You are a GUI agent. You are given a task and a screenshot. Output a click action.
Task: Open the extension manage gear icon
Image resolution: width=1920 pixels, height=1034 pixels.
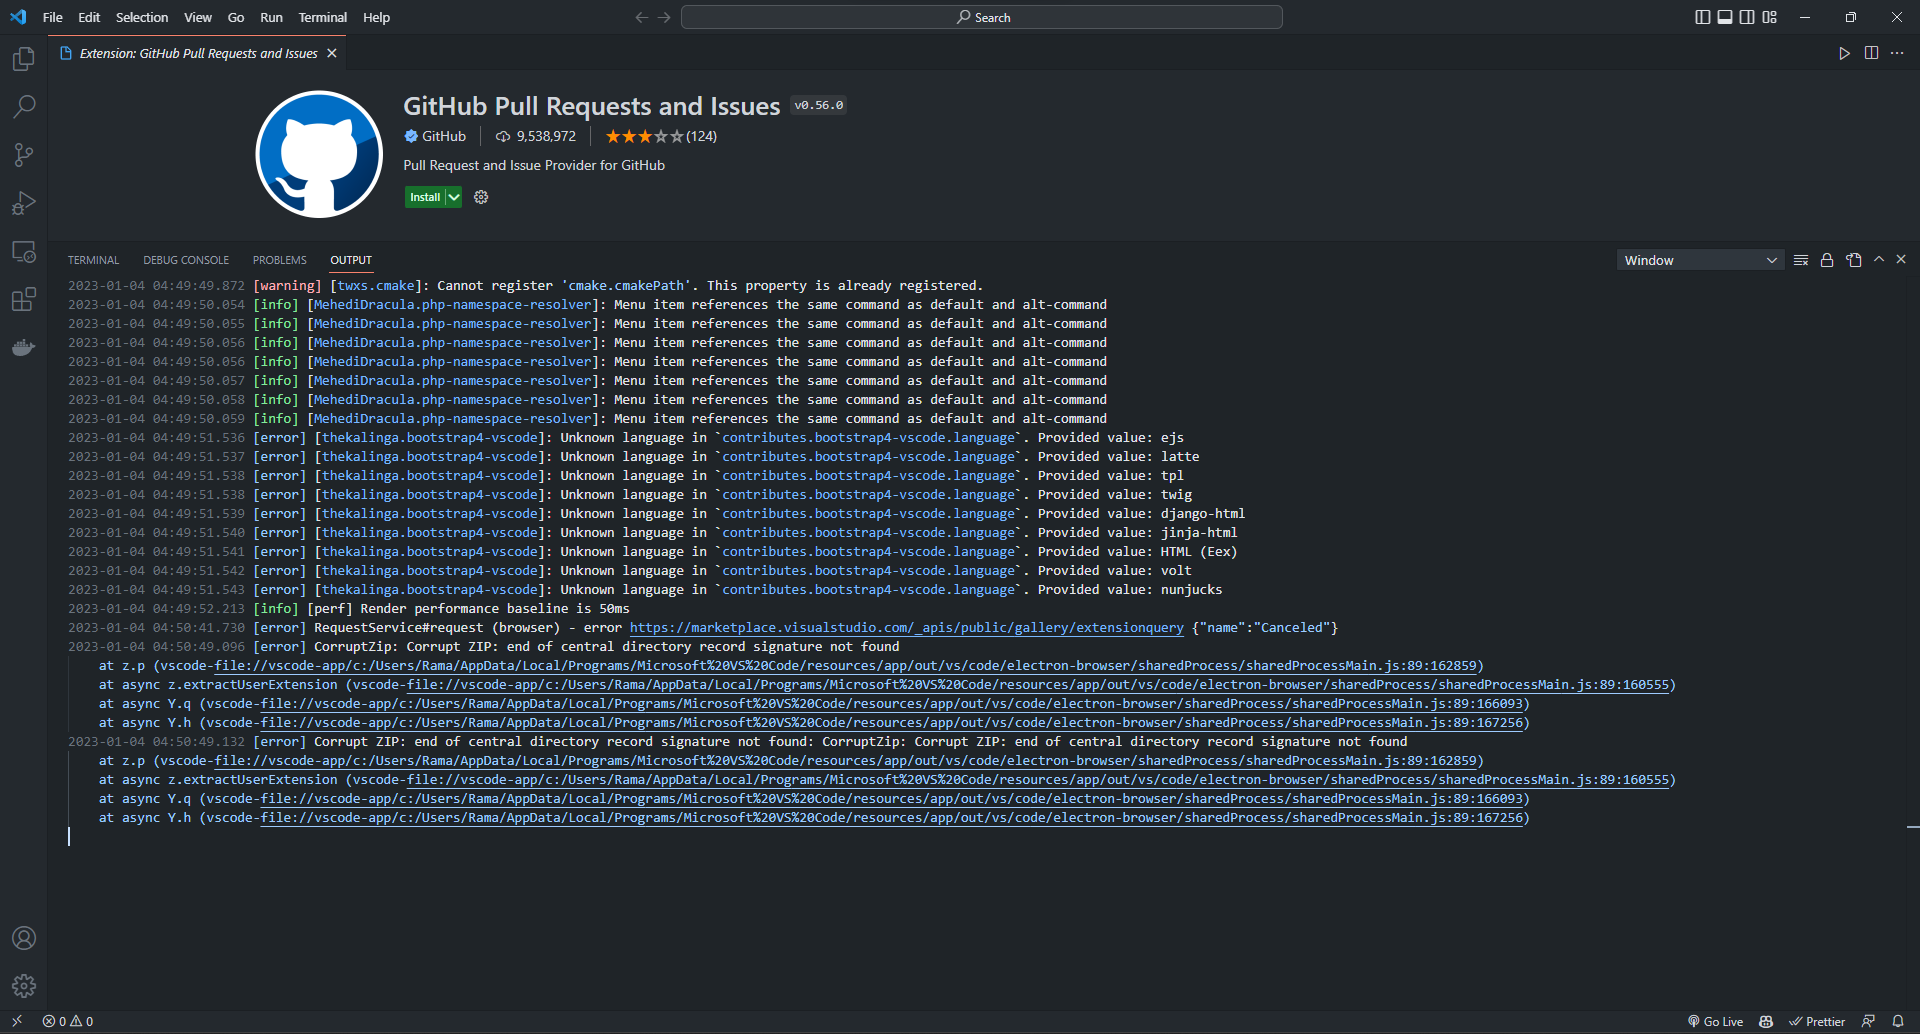pyautogui.click(x=481, y=197)
